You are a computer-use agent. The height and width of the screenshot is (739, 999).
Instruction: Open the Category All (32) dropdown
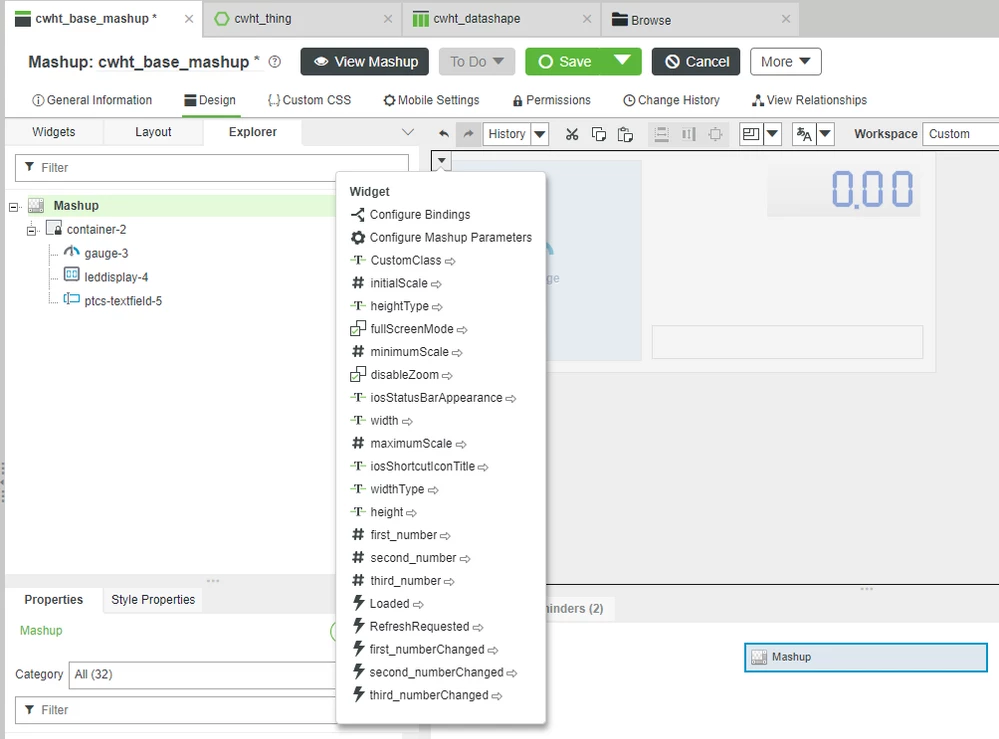[x=202, y=675]
